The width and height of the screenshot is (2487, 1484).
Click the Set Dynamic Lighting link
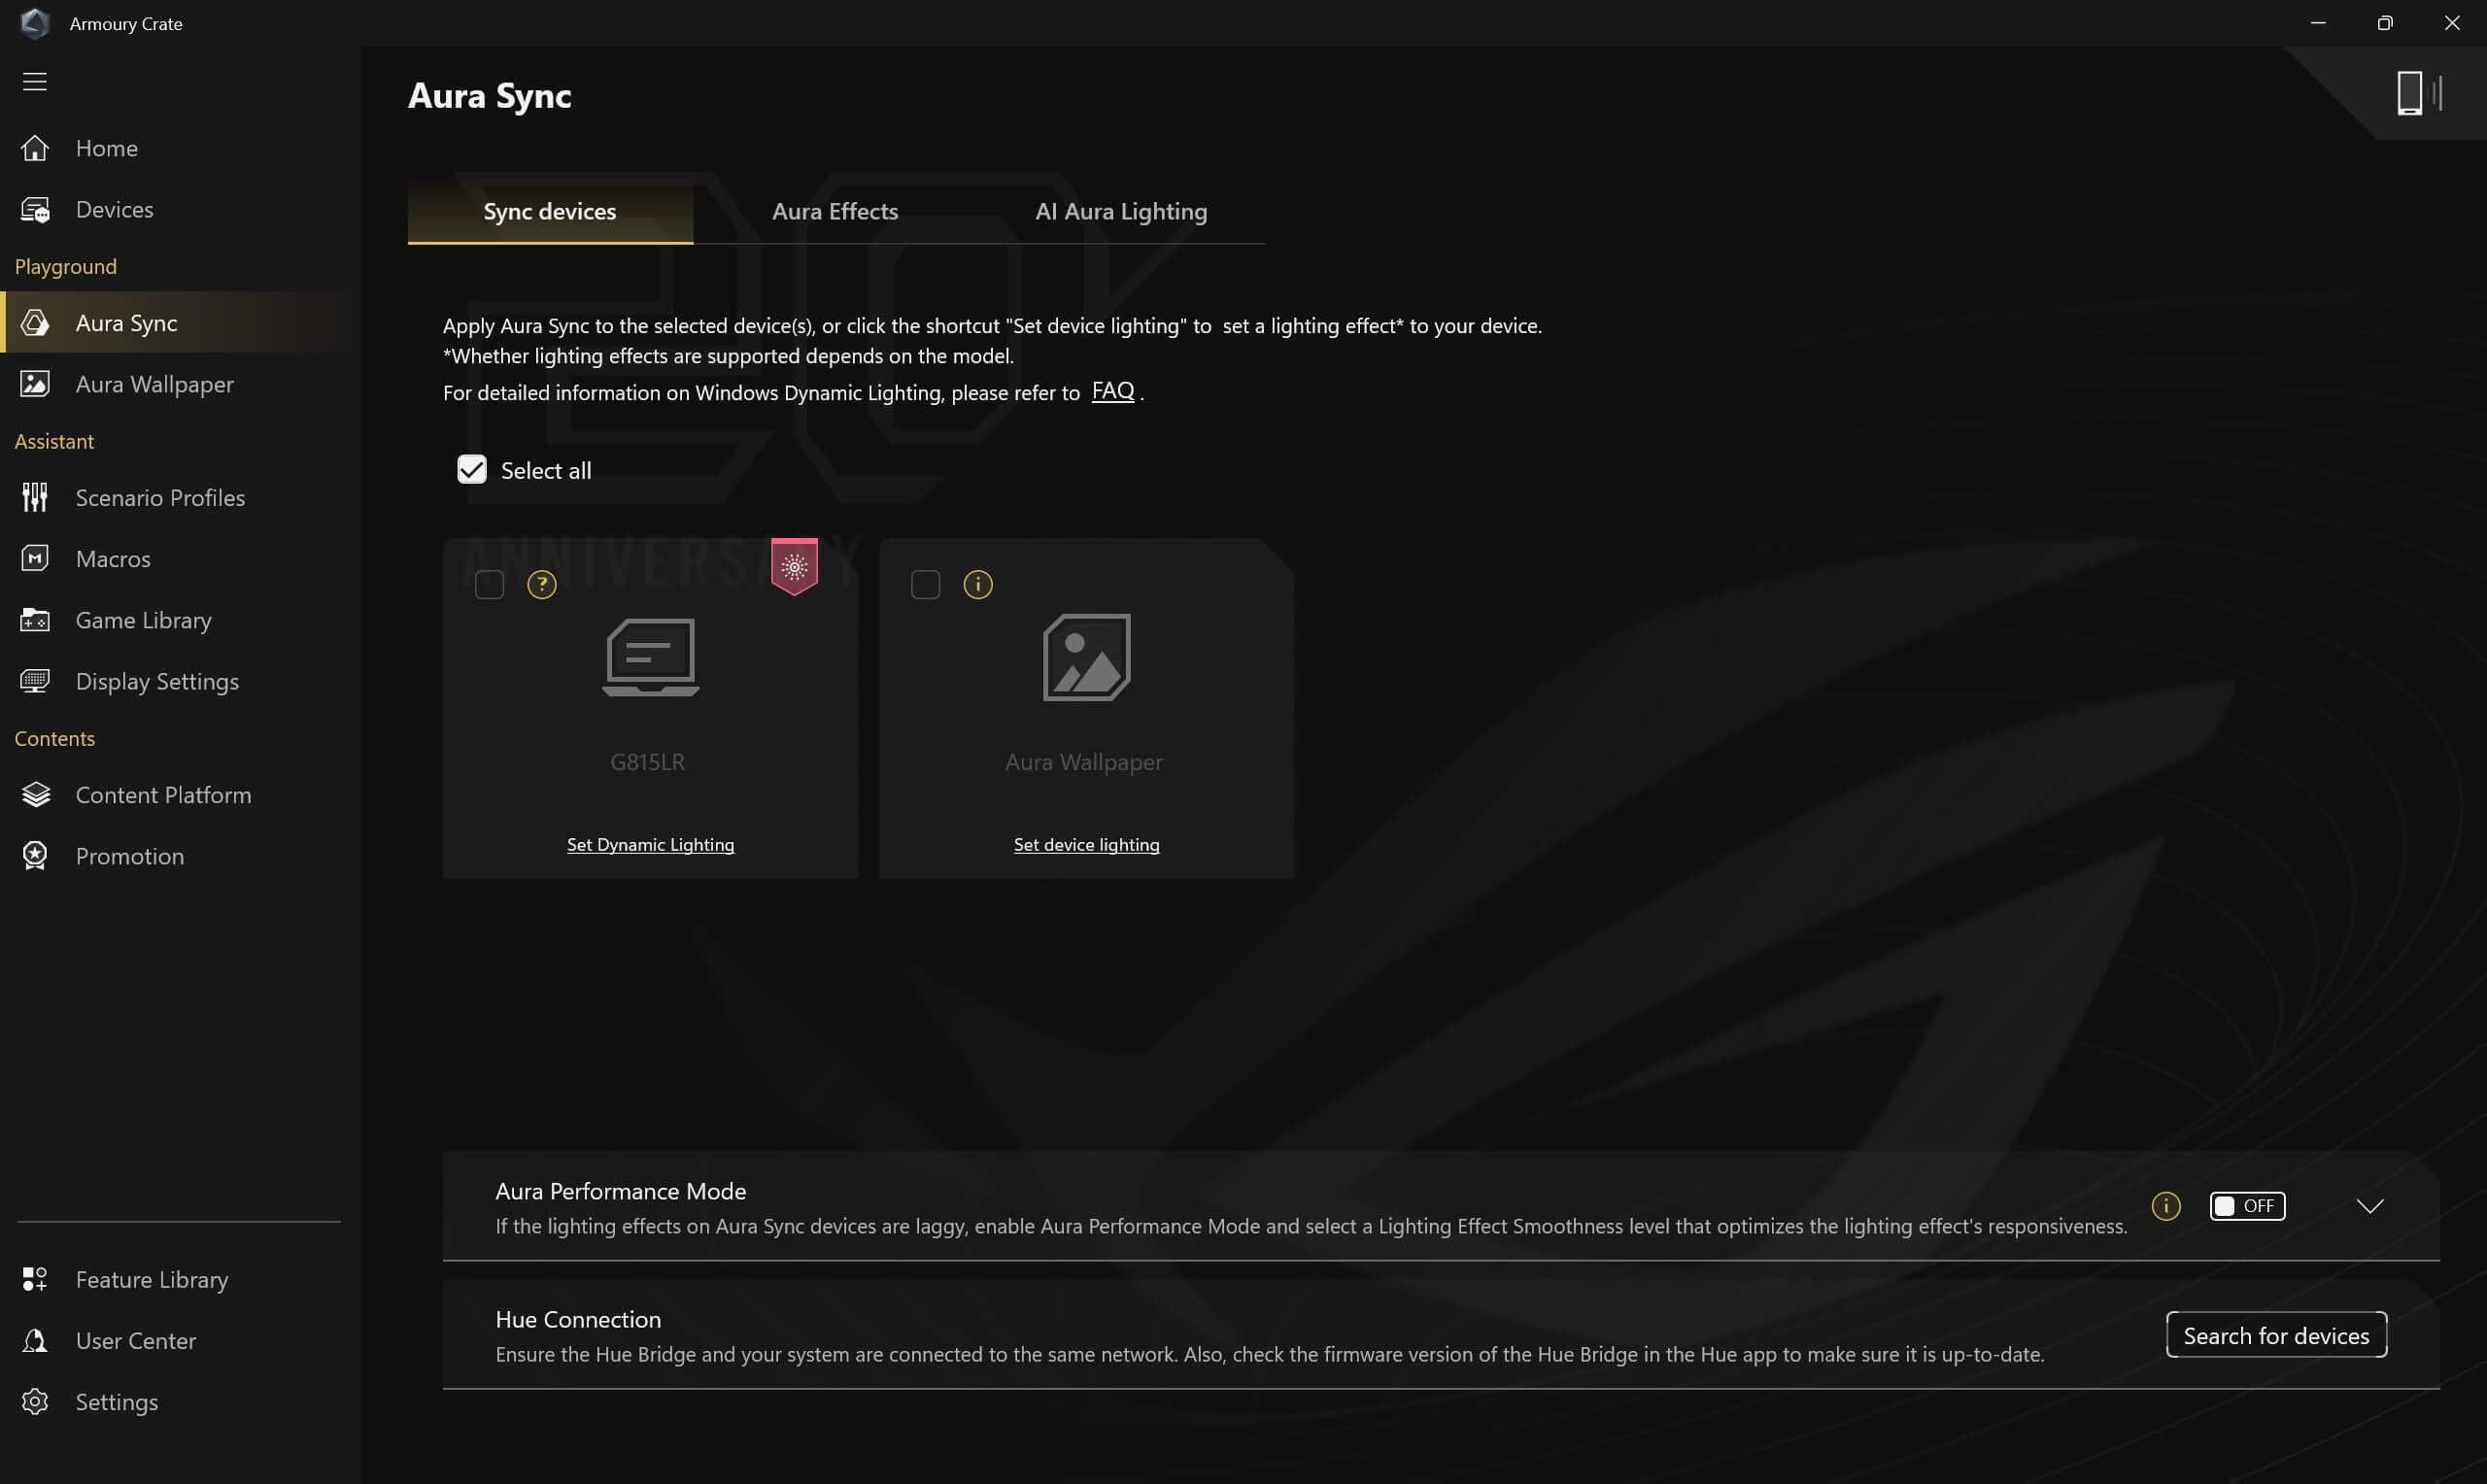[651, 844]
